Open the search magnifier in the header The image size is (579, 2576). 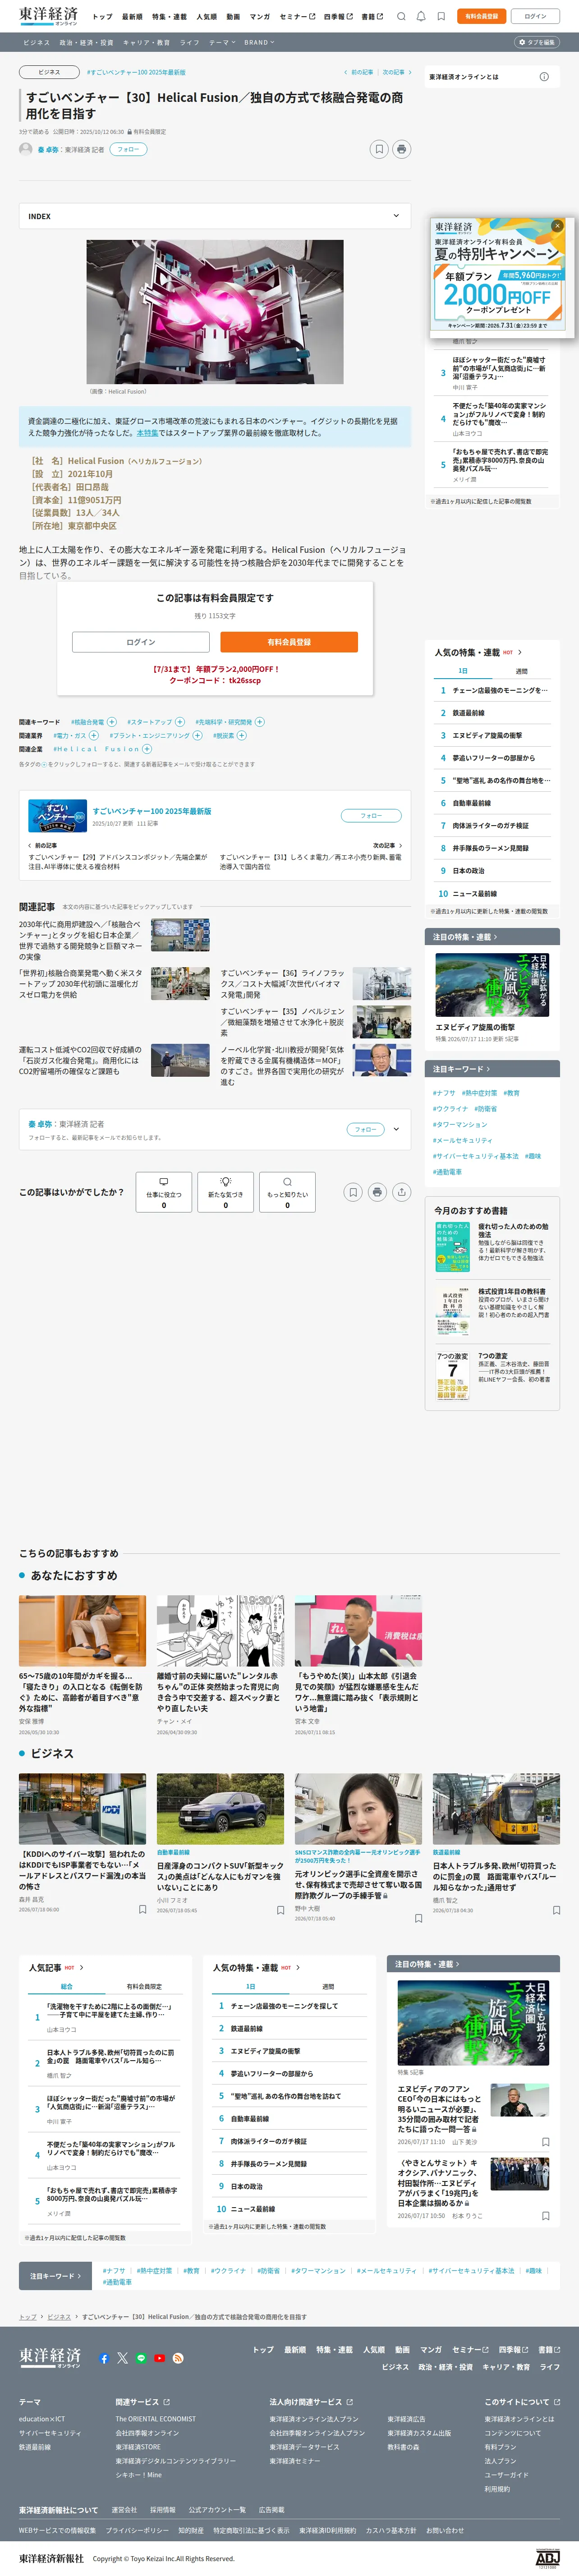click(401, 16)
